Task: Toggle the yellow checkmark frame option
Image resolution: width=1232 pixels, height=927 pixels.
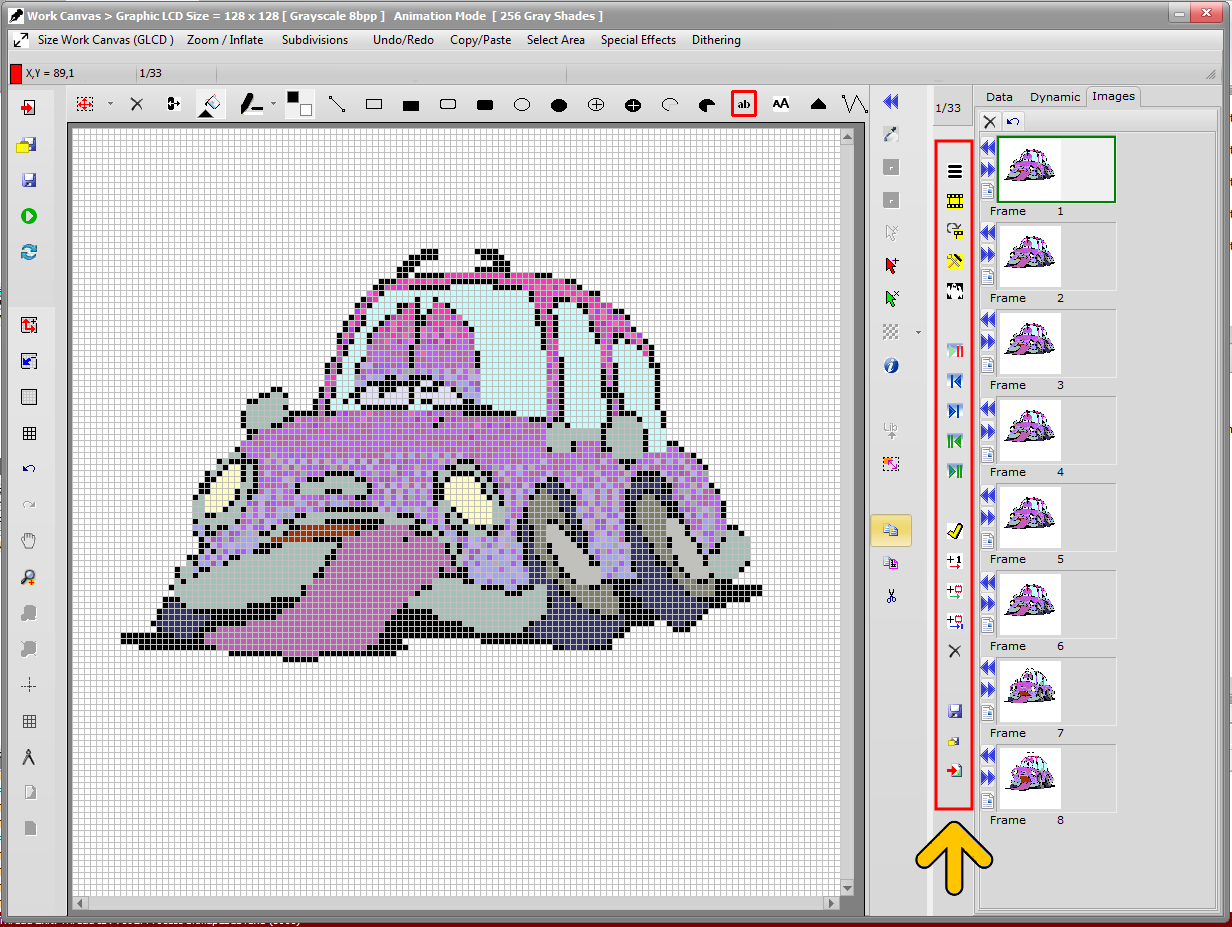Action: click(954, 531)
